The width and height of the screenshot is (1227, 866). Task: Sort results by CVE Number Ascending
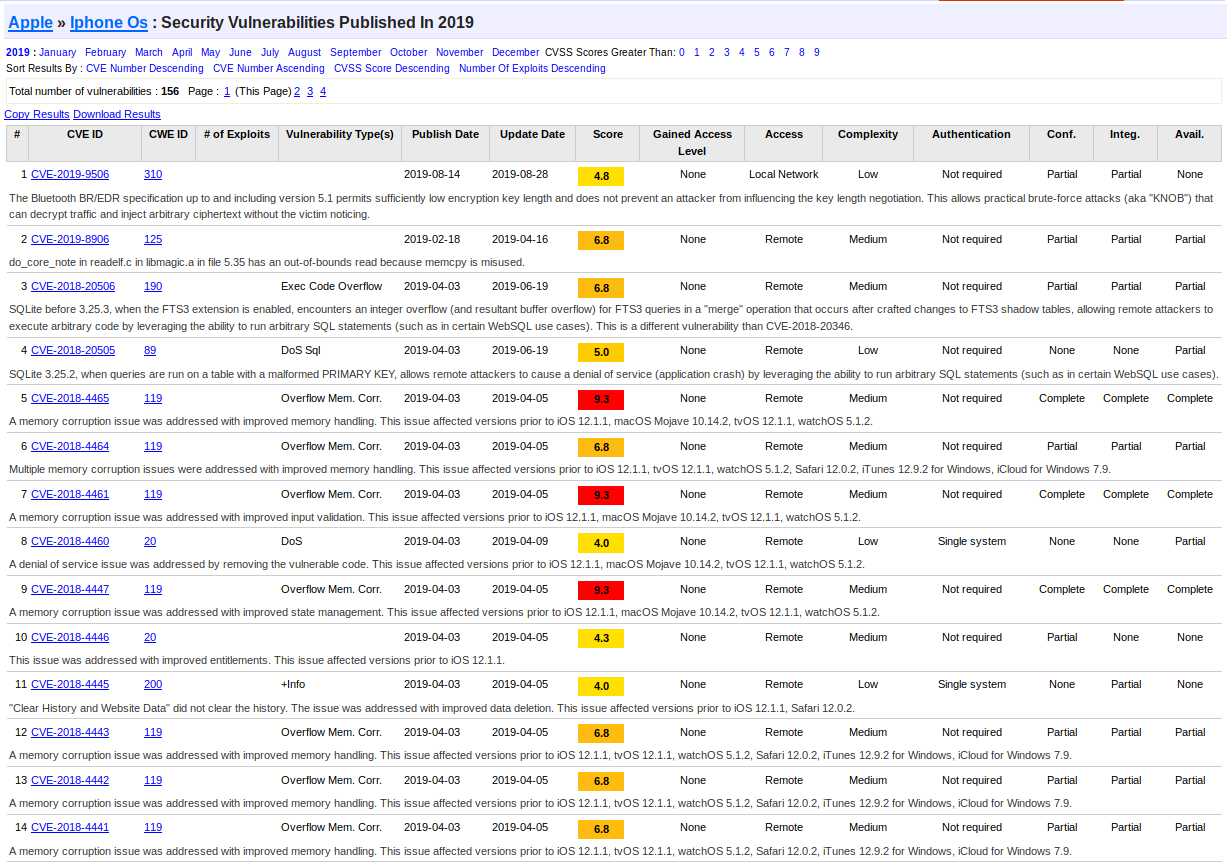(268, 68)
